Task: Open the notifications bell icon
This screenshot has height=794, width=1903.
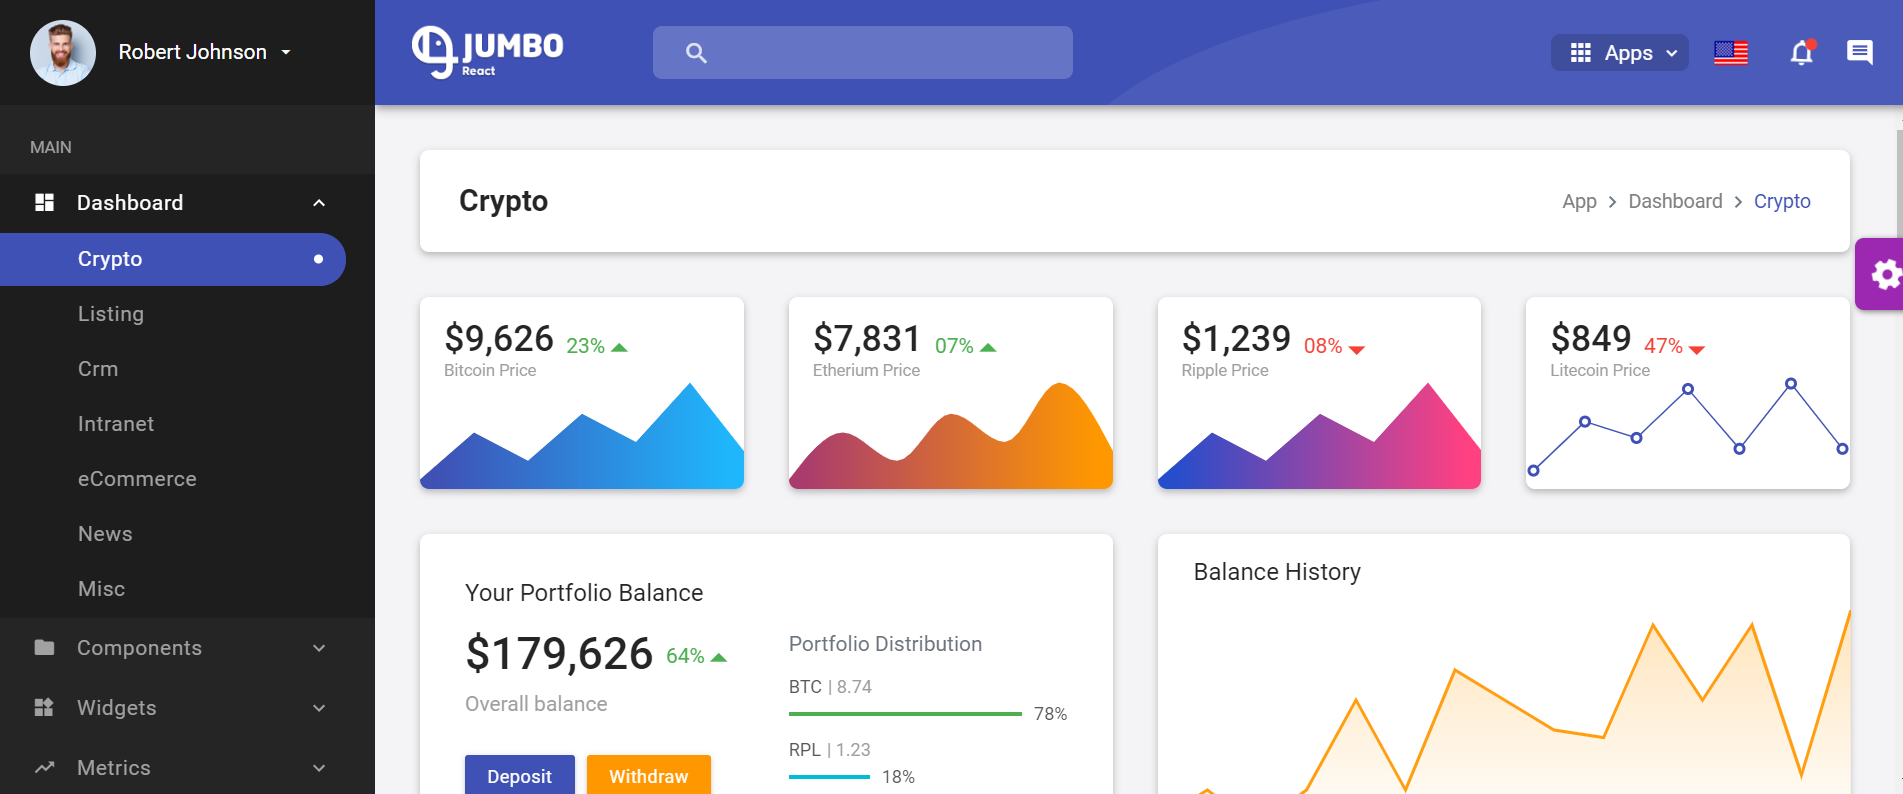Action: [x=1801, y=53]
